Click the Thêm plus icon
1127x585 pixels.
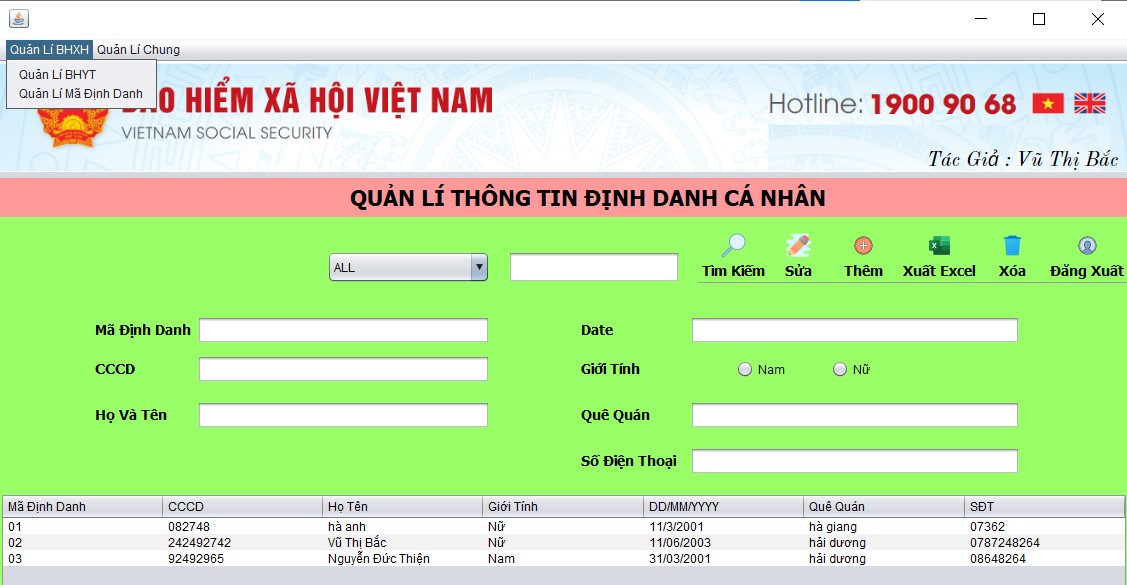click(x=863, y=246)
